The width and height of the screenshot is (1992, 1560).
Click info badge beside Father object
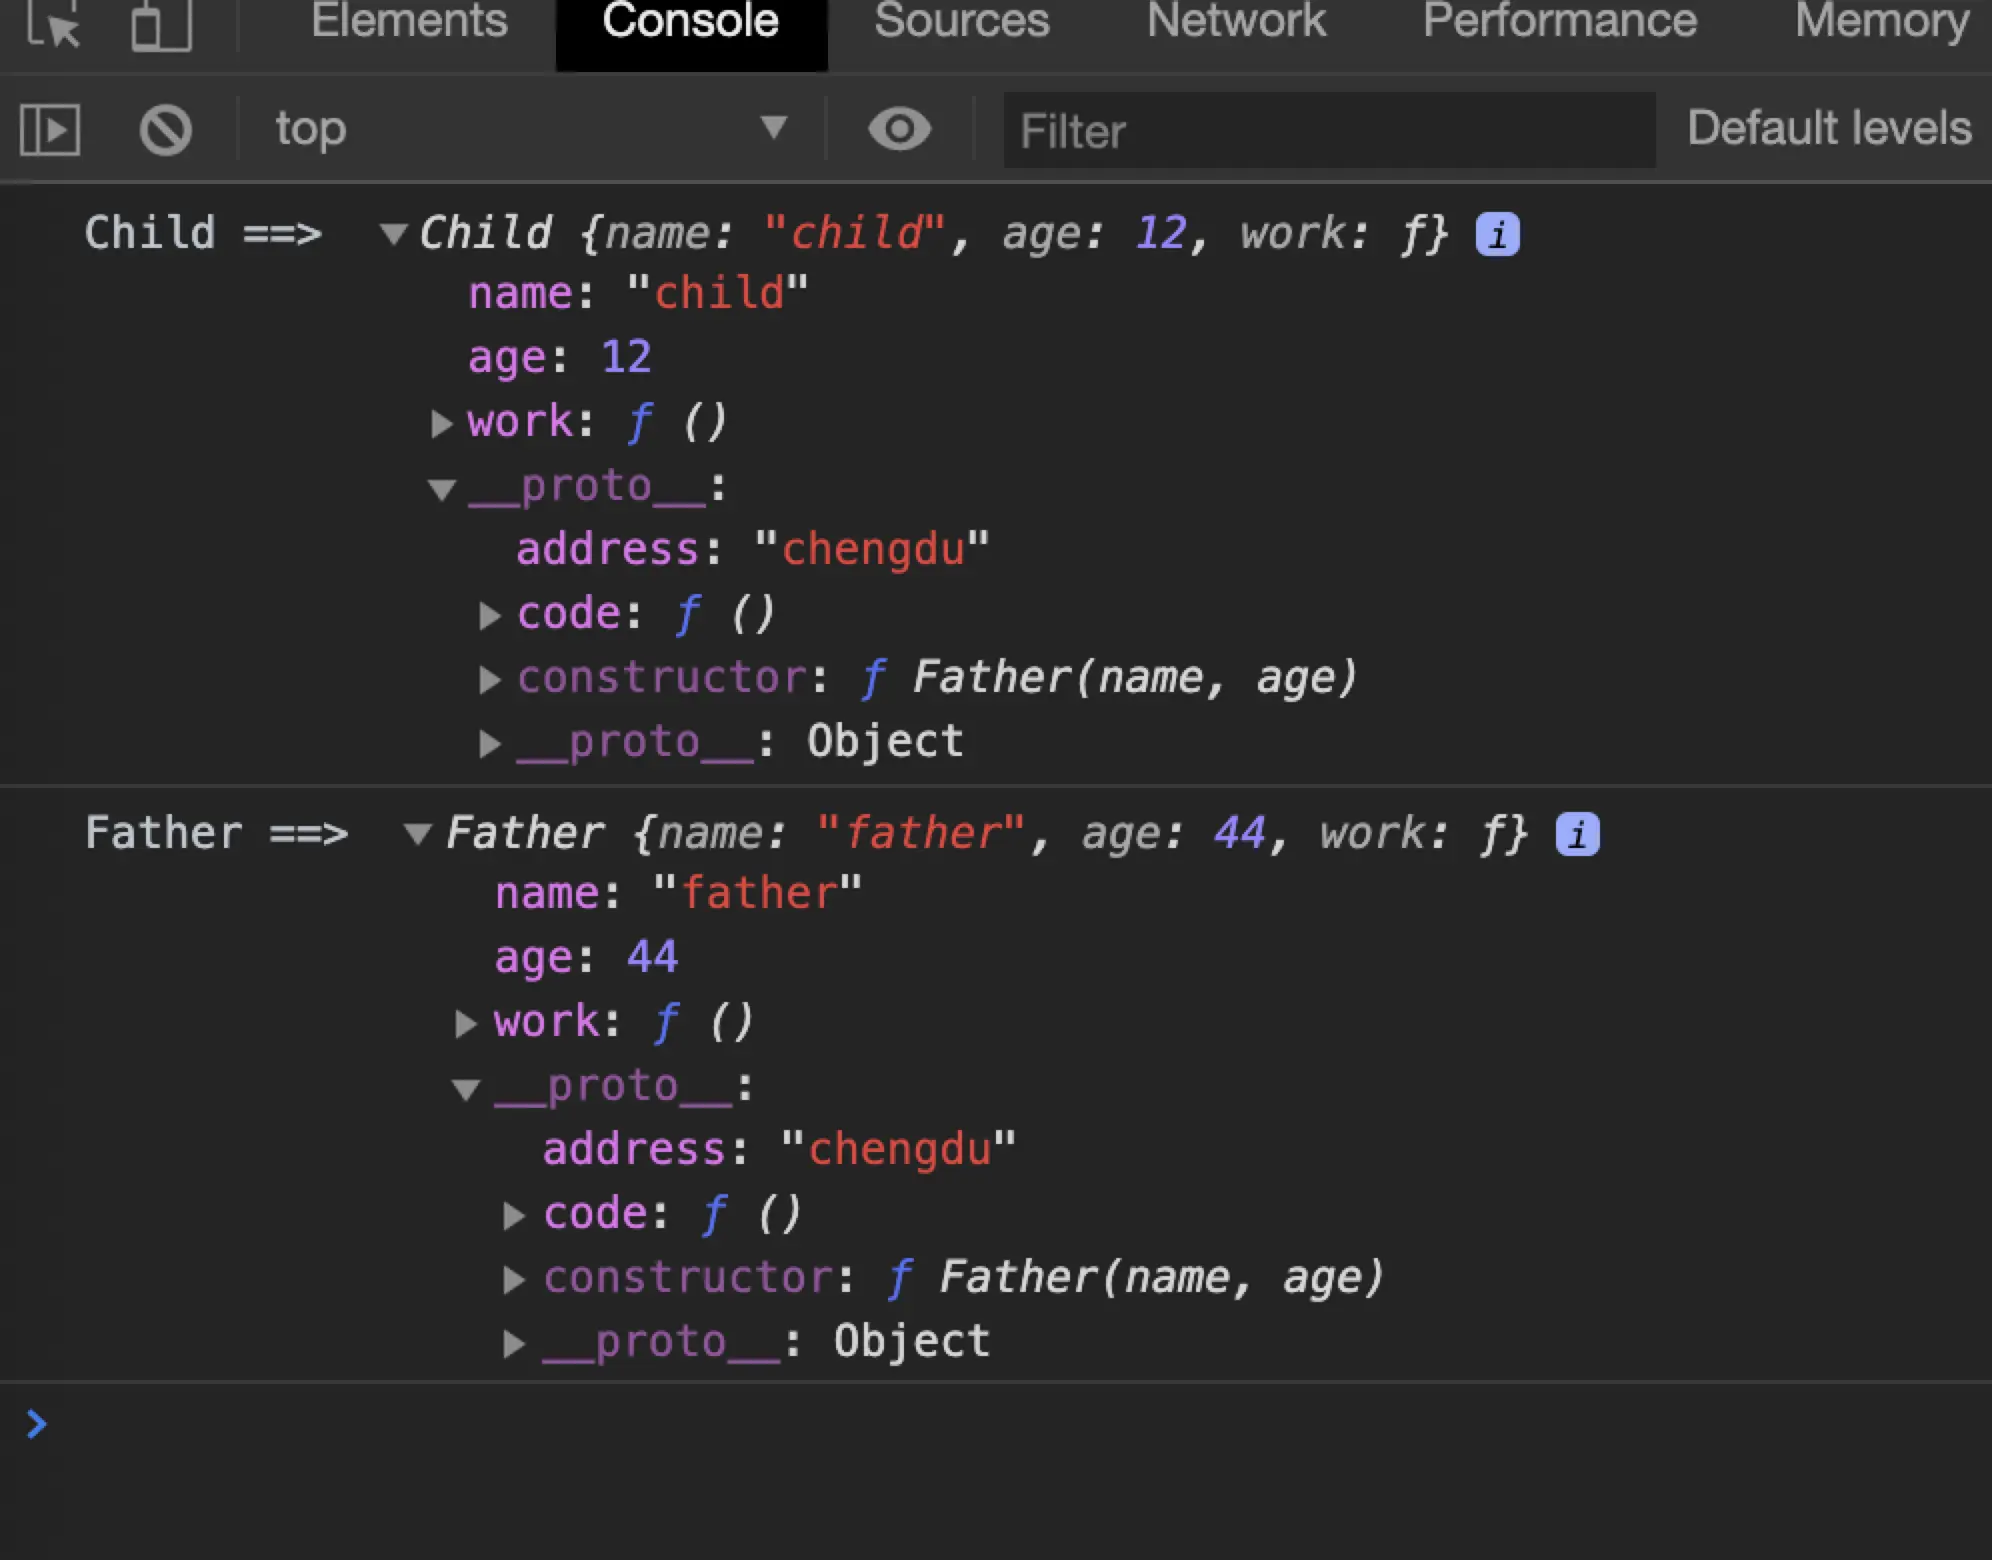pyautogui.click(x=1577, y=834)
